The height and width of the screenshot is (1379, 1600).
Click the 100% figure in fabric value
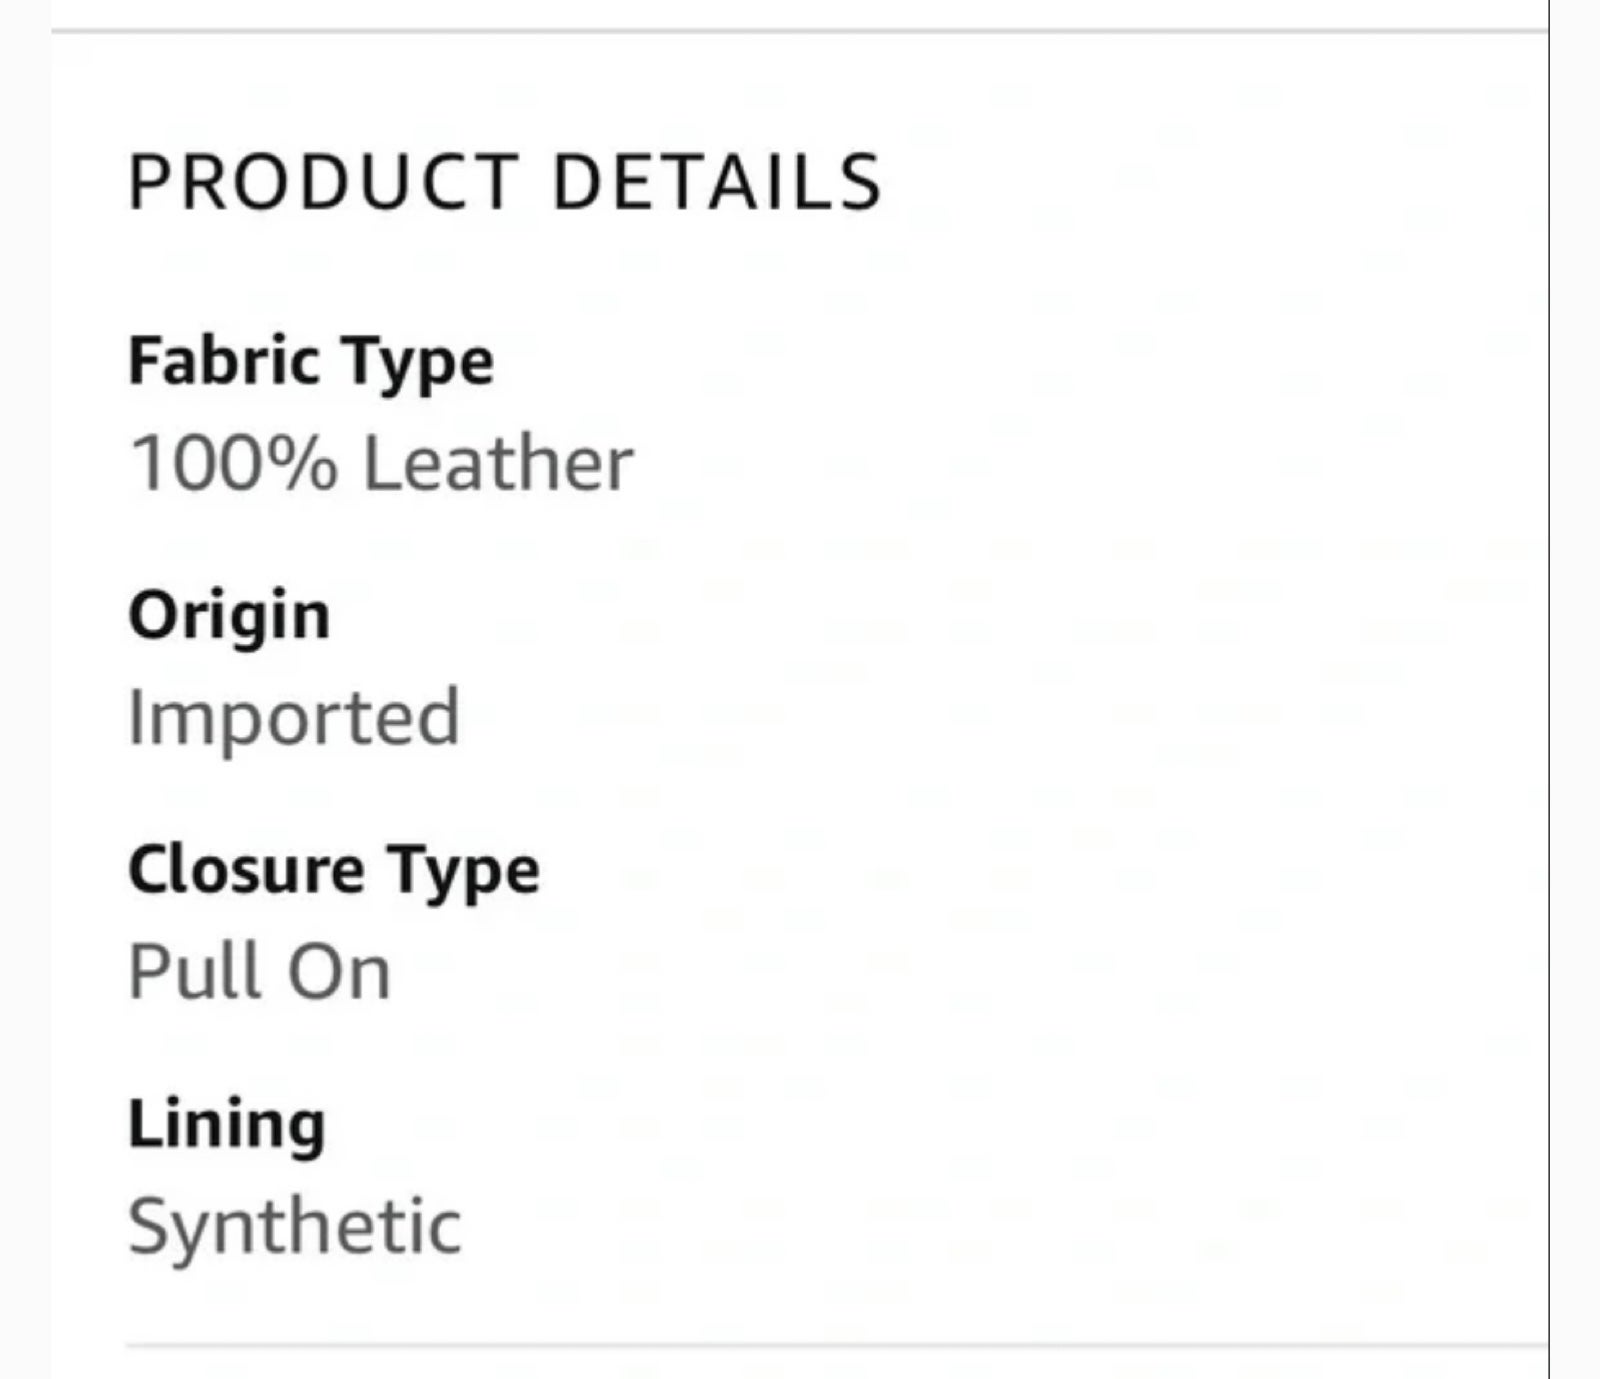(x=234, y=463)
